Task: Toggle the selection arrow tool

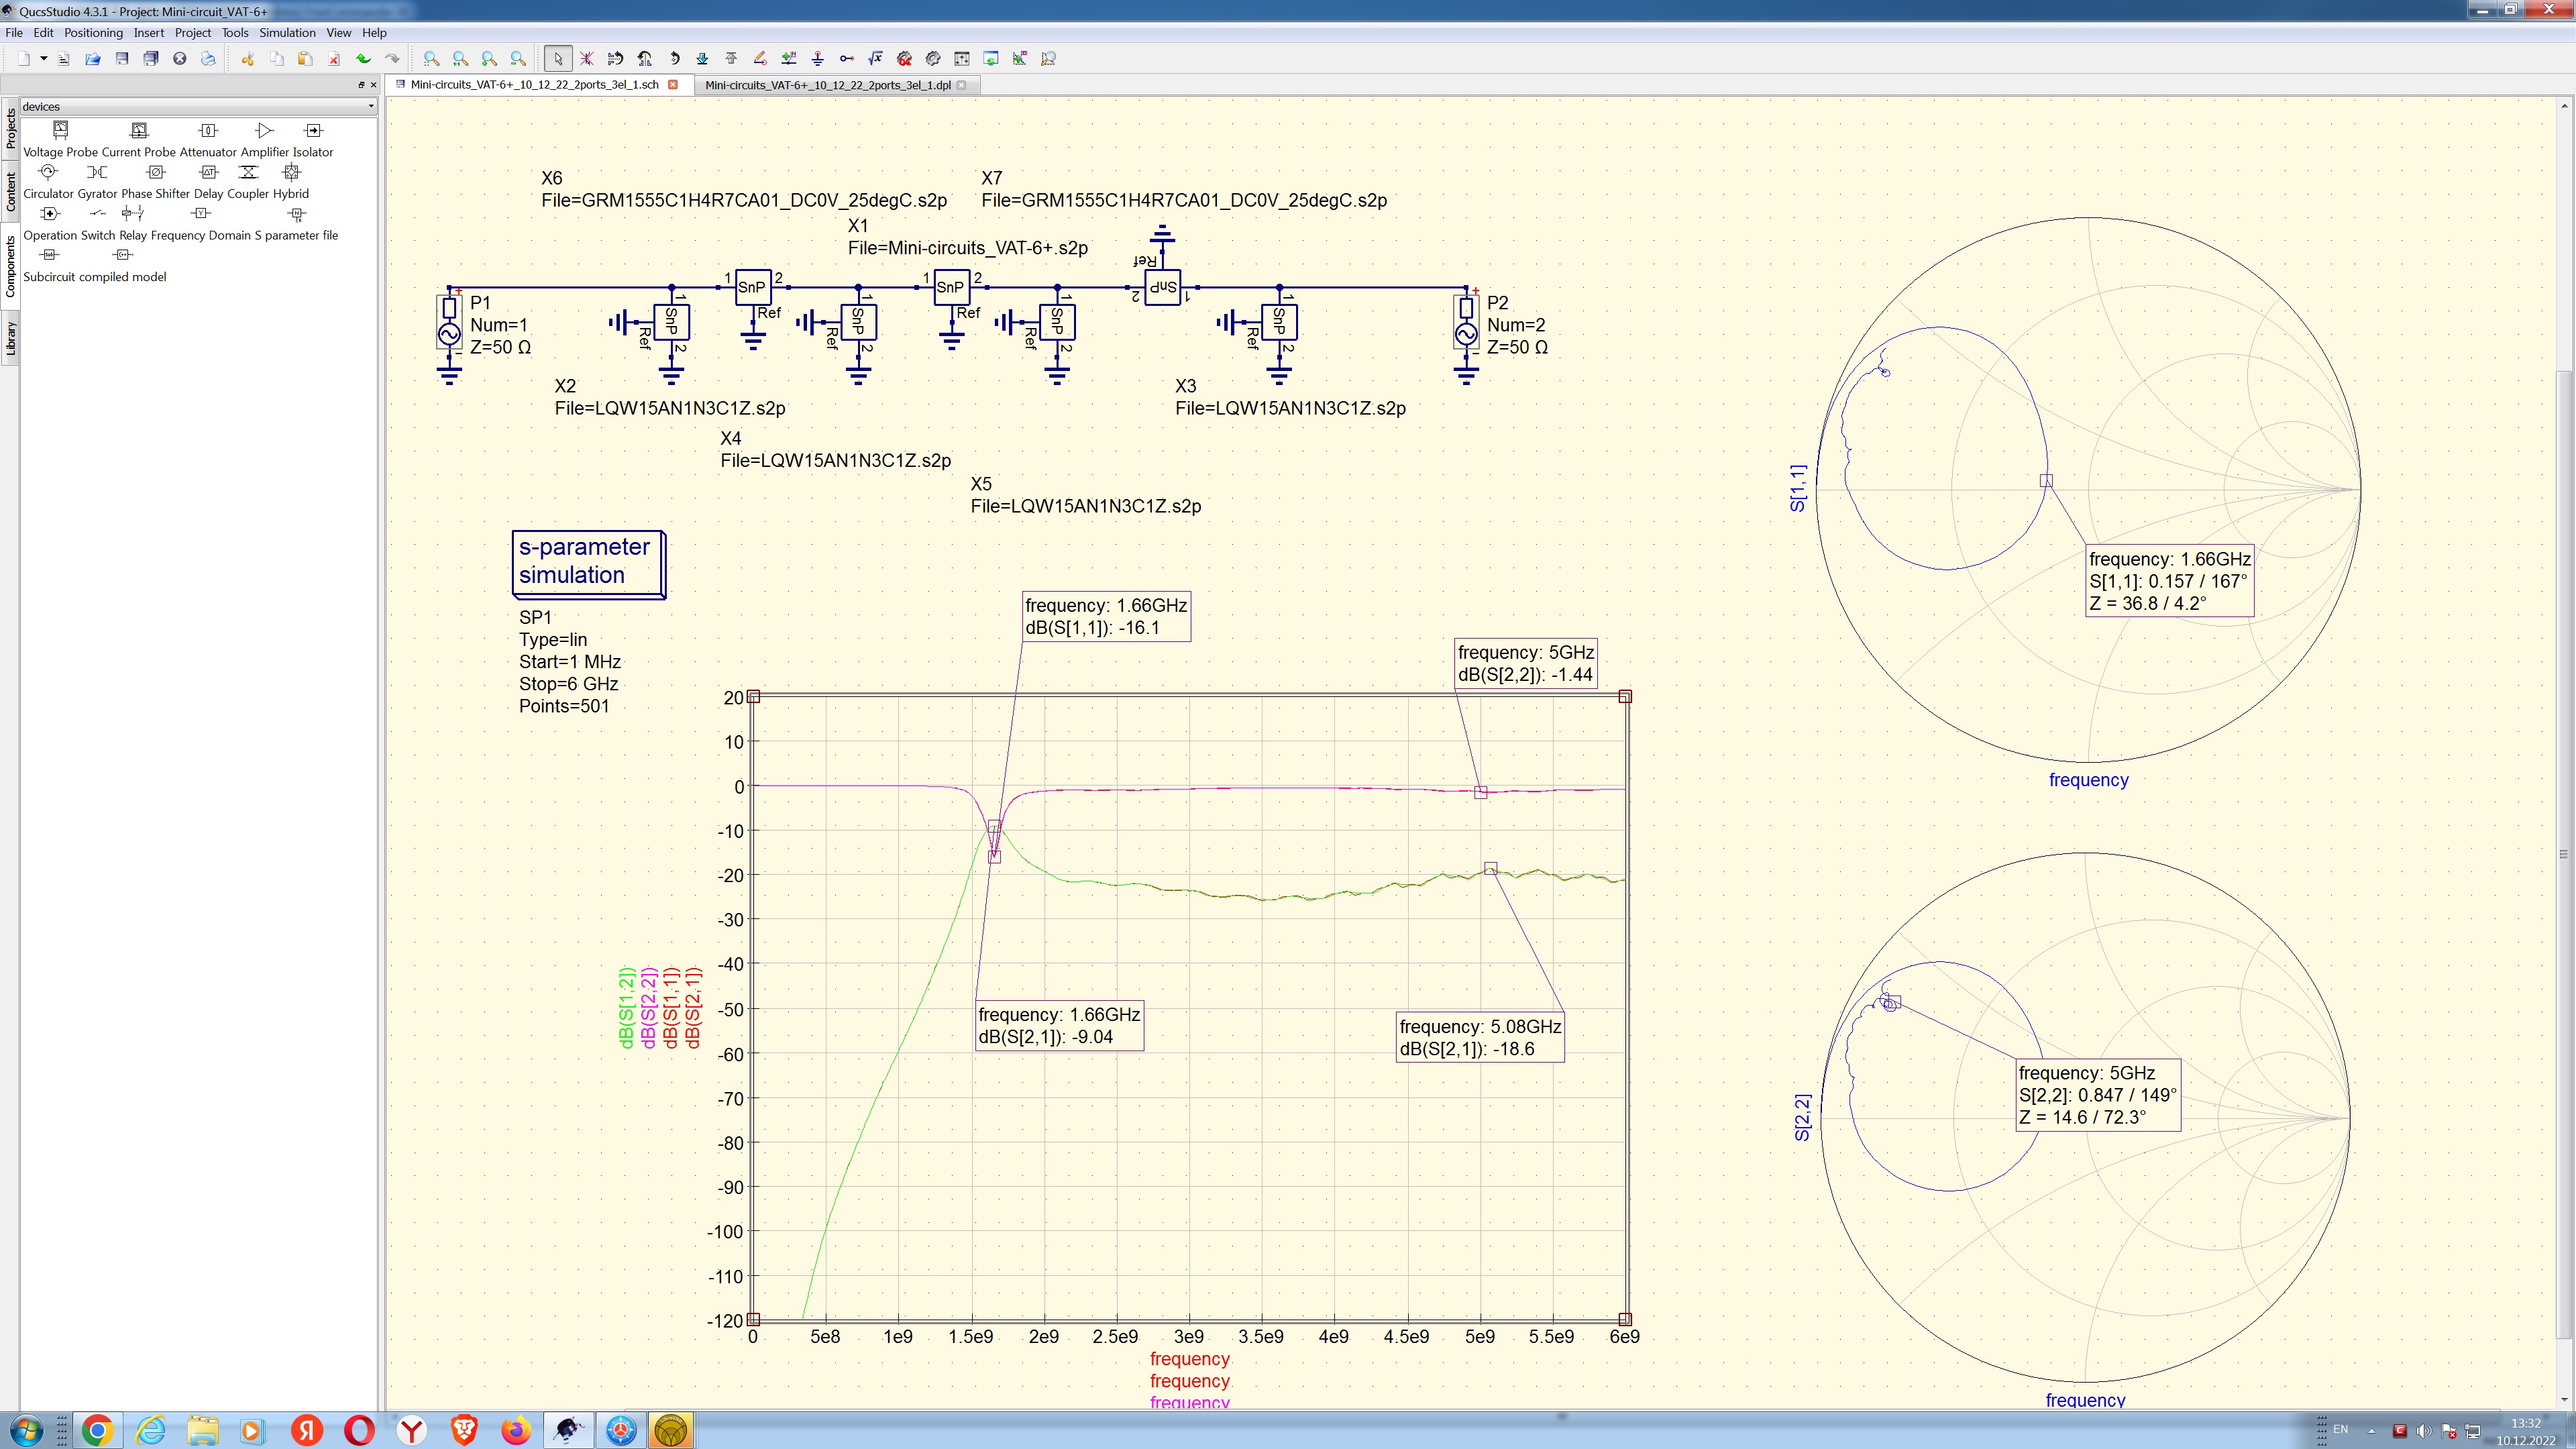Action: click(558, 59)
